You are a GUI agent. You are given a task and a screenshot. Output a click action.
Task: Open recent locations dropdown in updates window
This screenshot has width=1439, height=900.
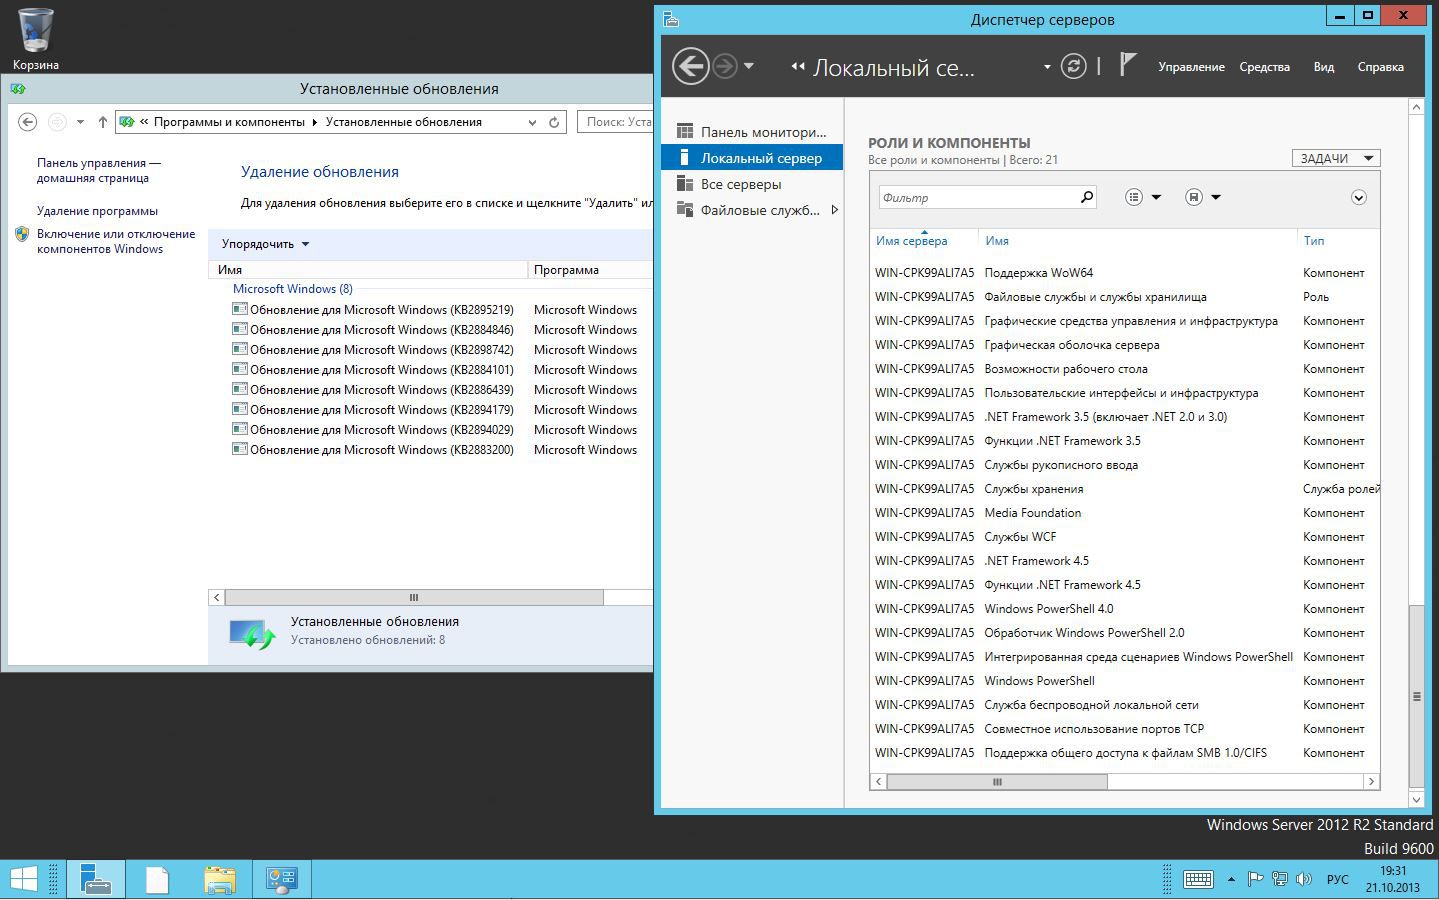(80, 122)
